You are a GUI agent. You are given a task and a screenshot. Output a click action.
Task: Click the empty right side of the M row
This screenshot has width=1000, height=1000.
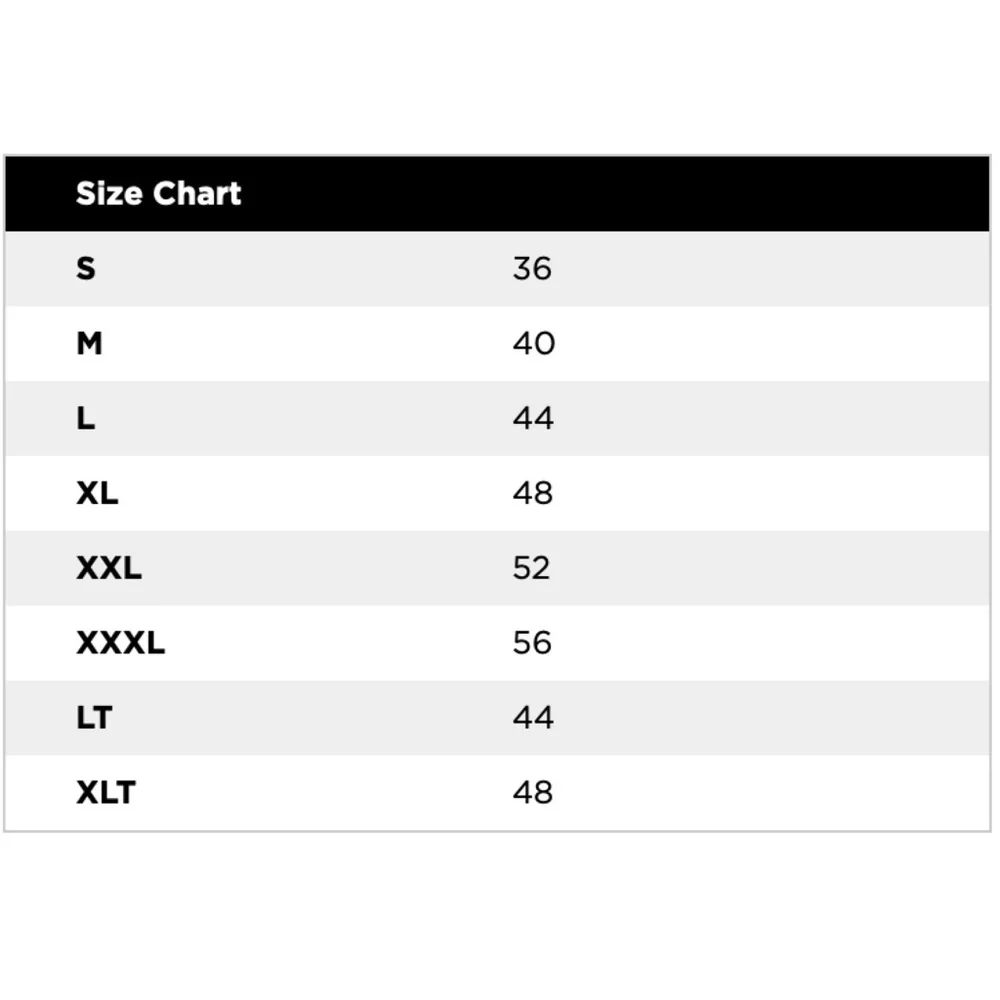[x=772, y=343]
